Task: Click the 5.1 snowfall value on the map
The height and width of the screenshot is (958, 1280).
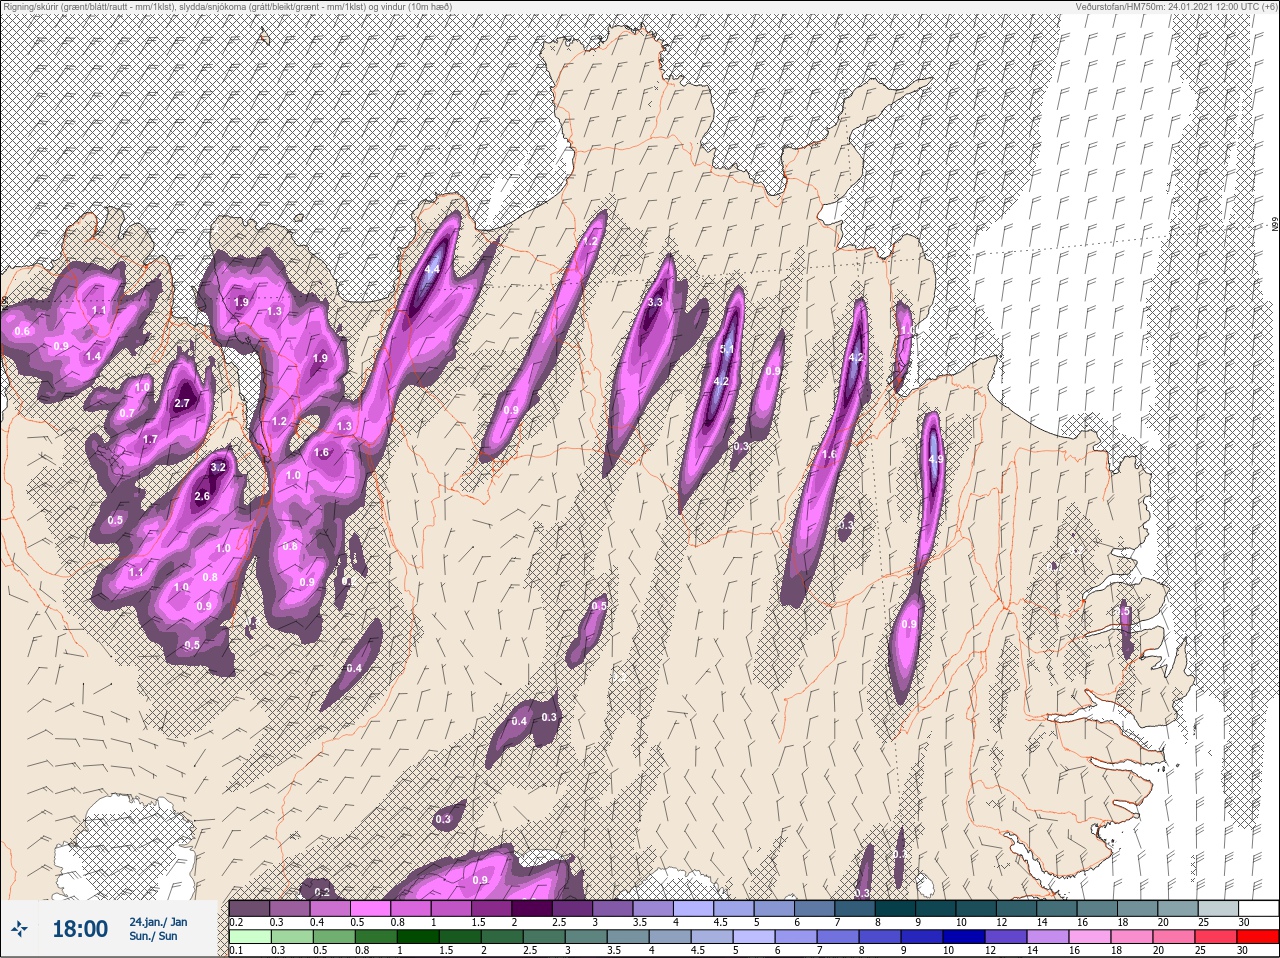Action: (x=727, y=349)
